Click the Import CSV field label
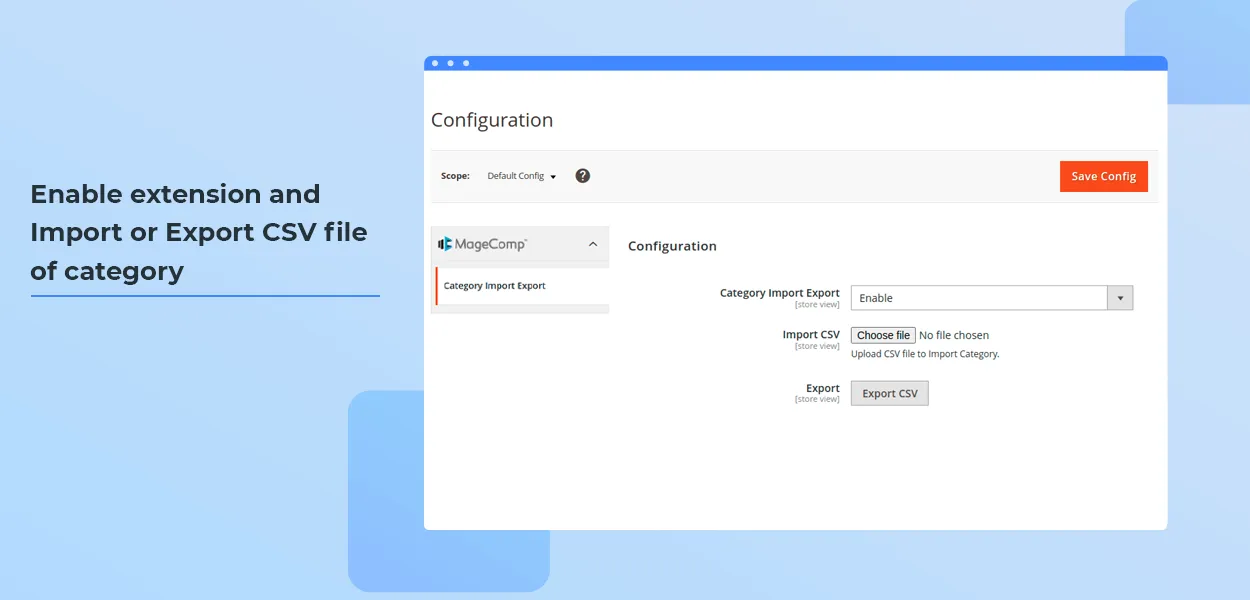This screenshot has width=1250, height=600. (811, 335)
